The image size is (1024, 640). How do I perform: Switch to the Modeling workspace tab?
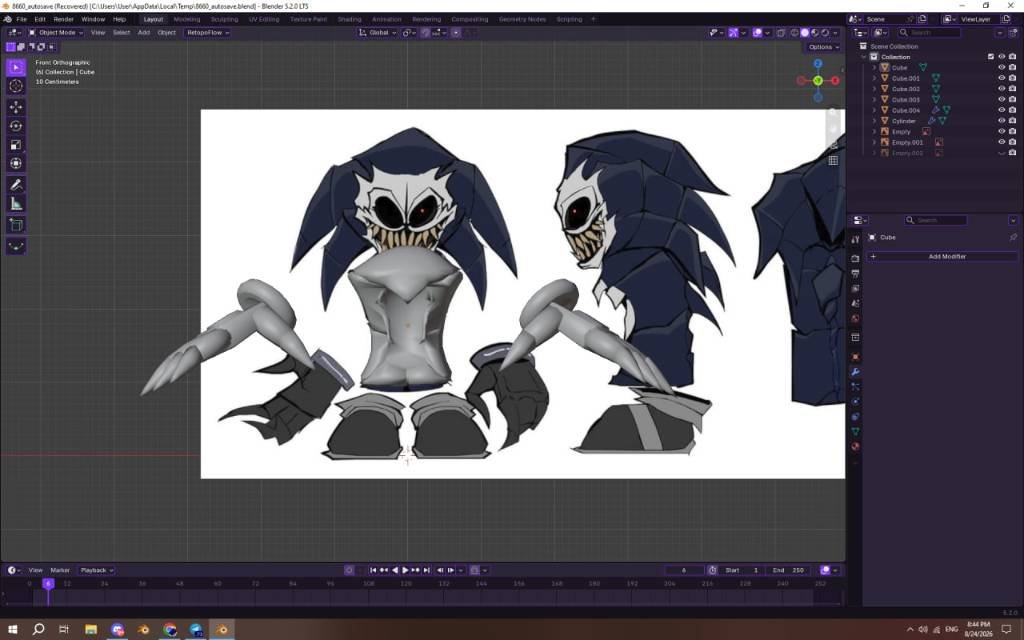[x=187, y=19]
